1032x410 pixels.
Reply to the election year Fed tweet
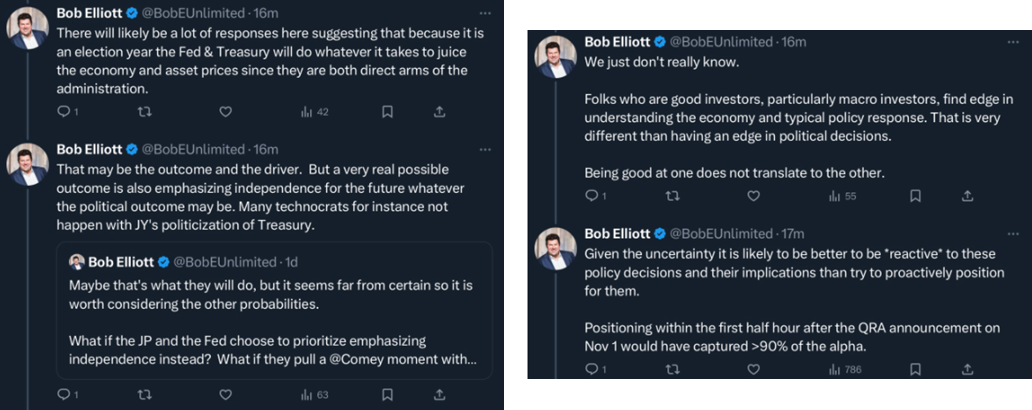(62, 112)
